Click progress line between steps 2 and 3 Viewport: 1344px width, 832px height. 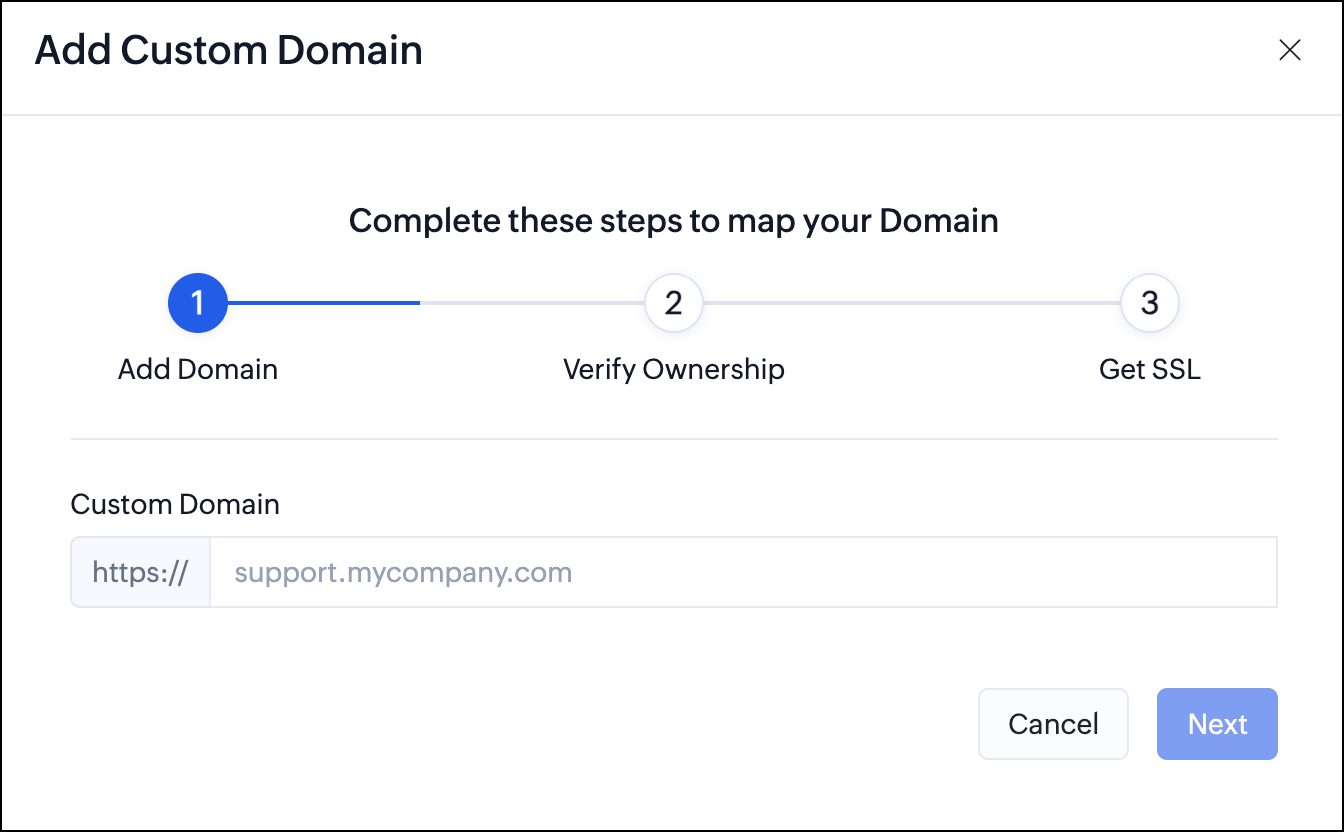point(912,302)
